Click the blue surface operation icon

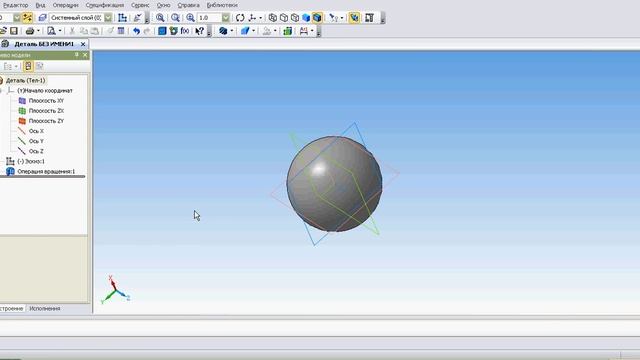pos(245,31)
